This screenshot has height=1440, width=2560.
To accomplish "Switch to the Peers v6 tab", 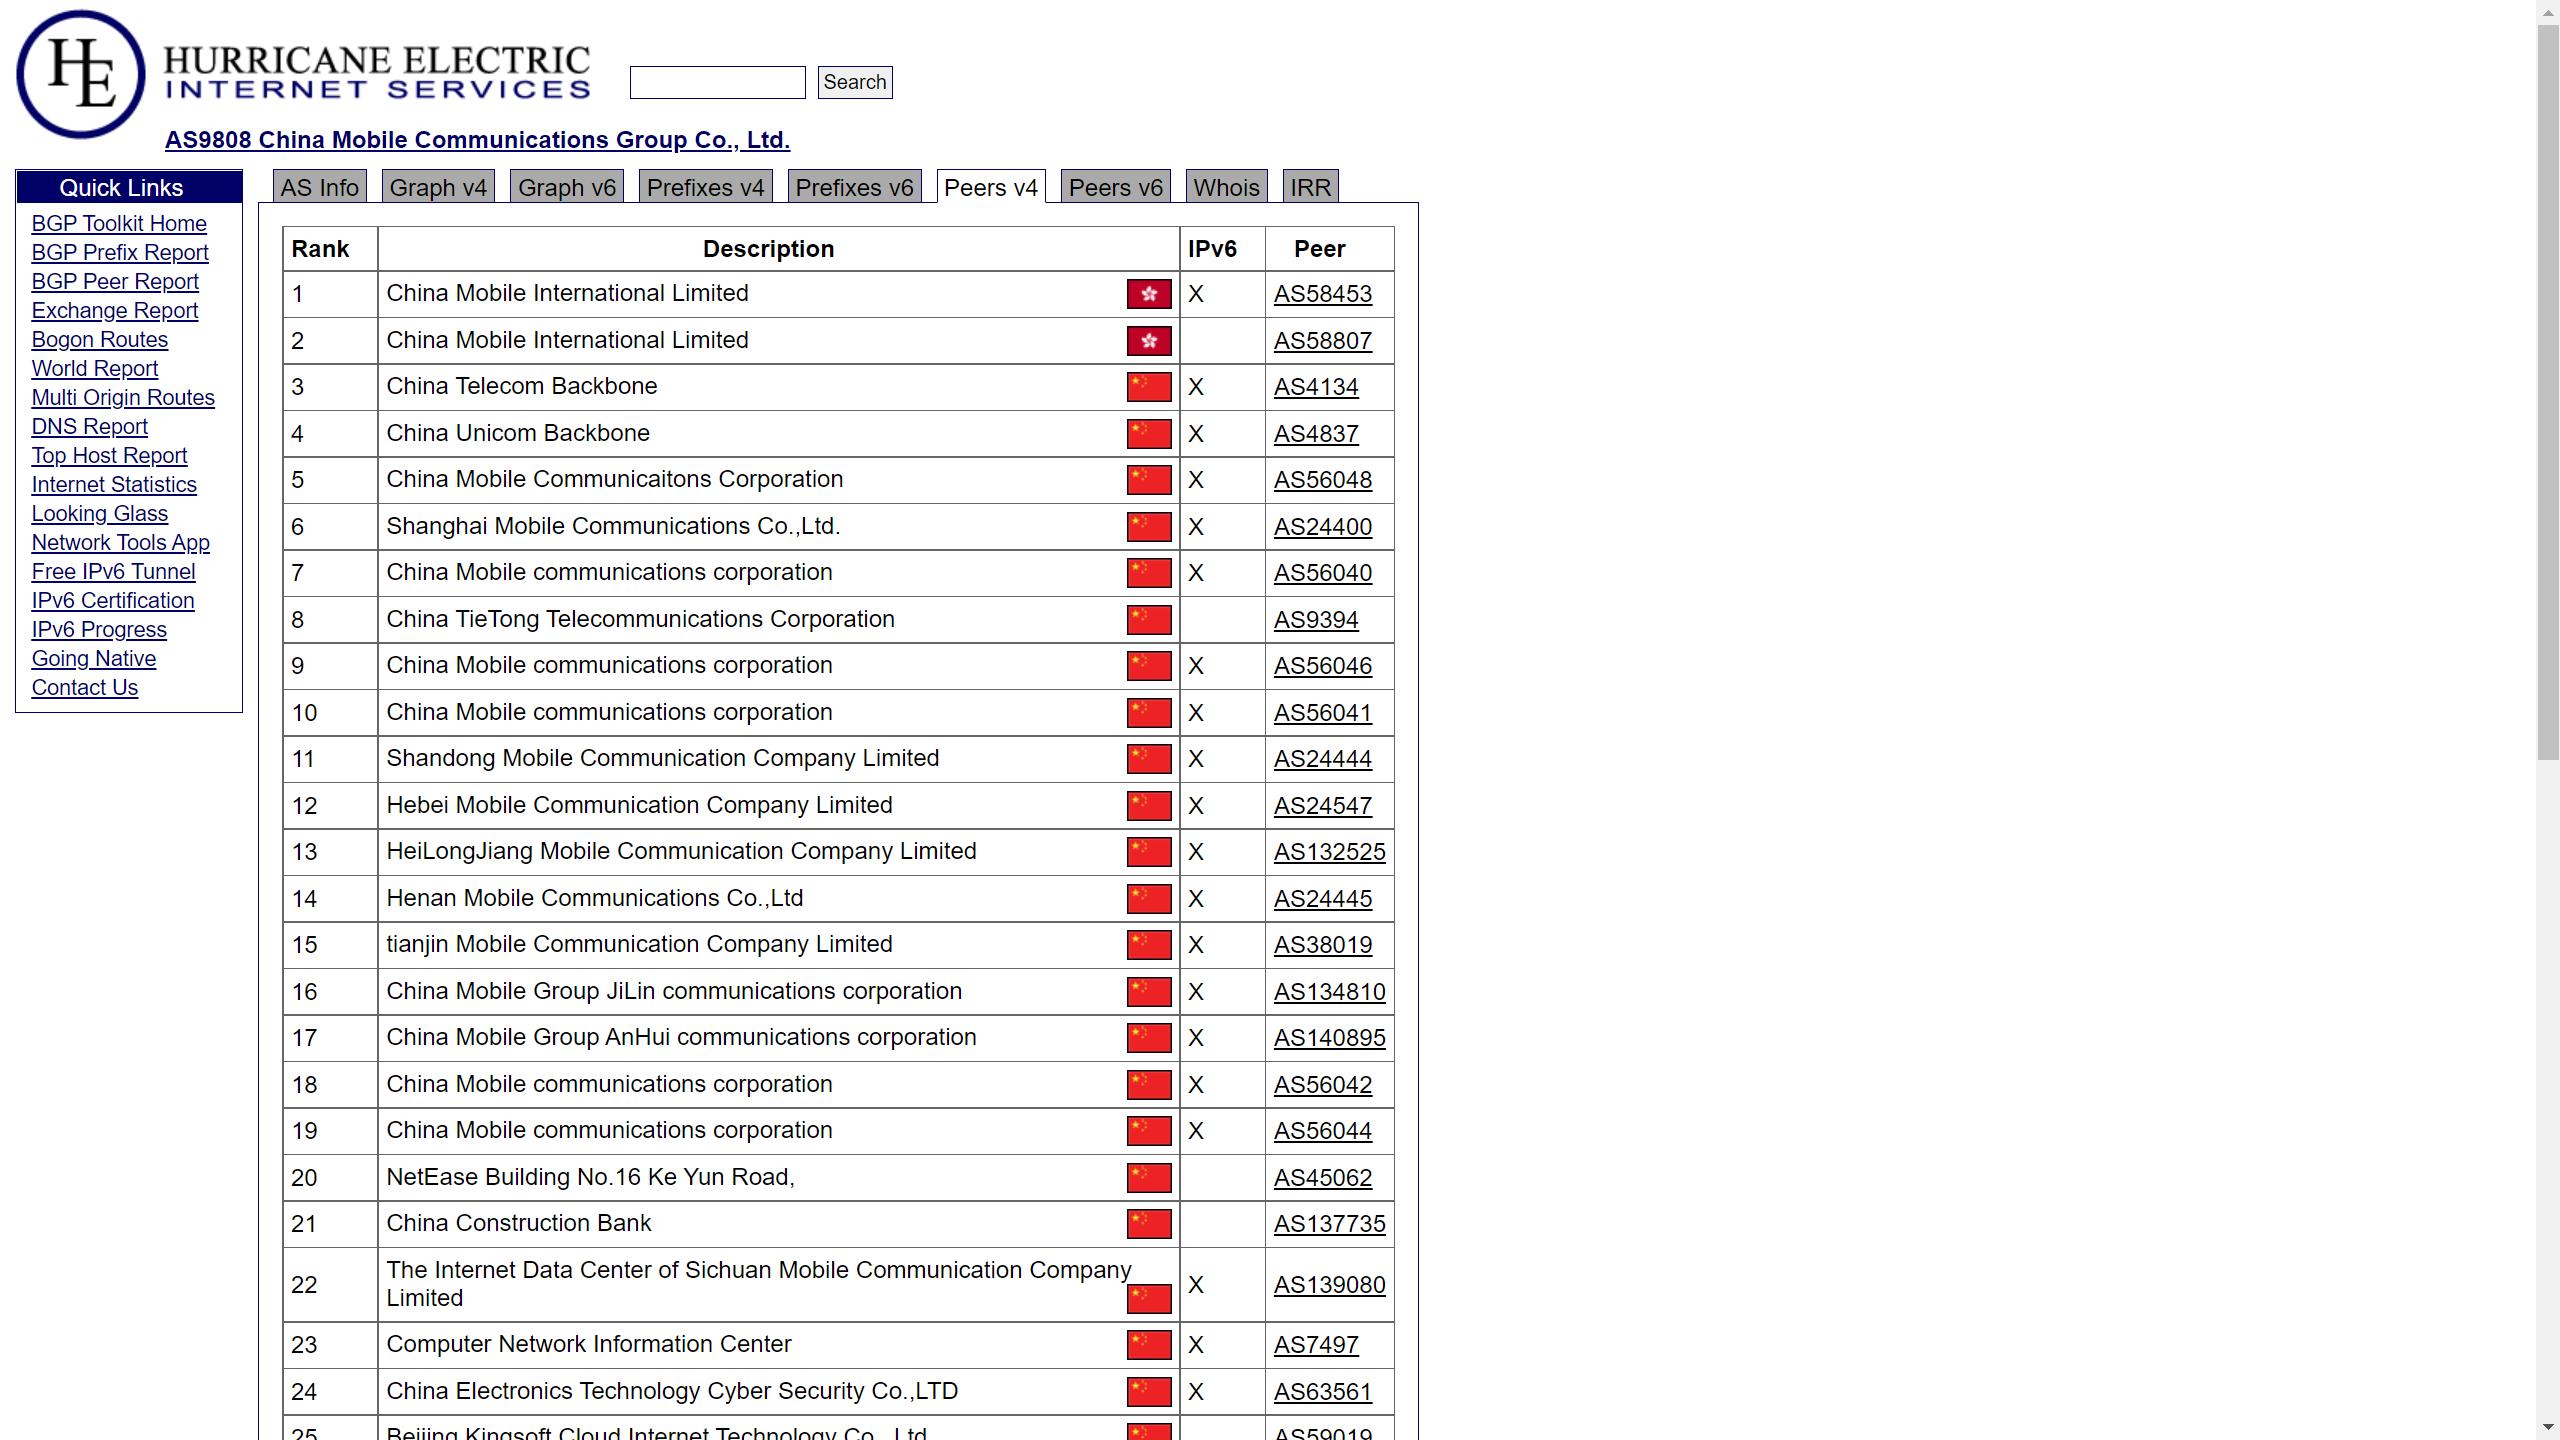I will (x=1115, y=188).
